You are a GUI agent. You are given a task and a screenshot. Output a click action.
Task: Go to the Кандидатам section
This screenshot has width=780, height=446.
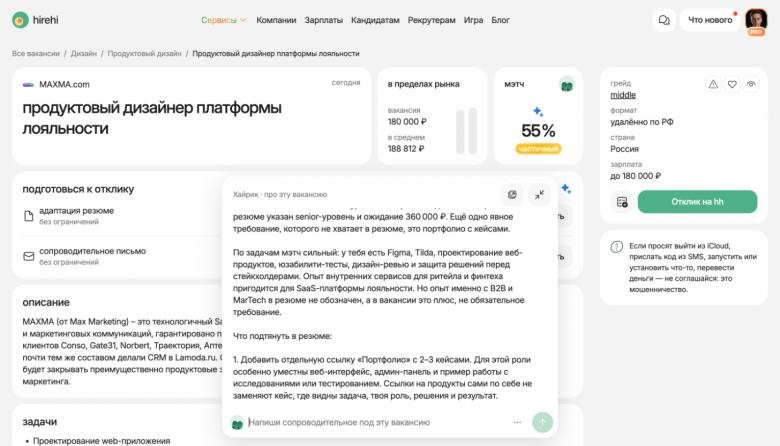pos(375,20)
